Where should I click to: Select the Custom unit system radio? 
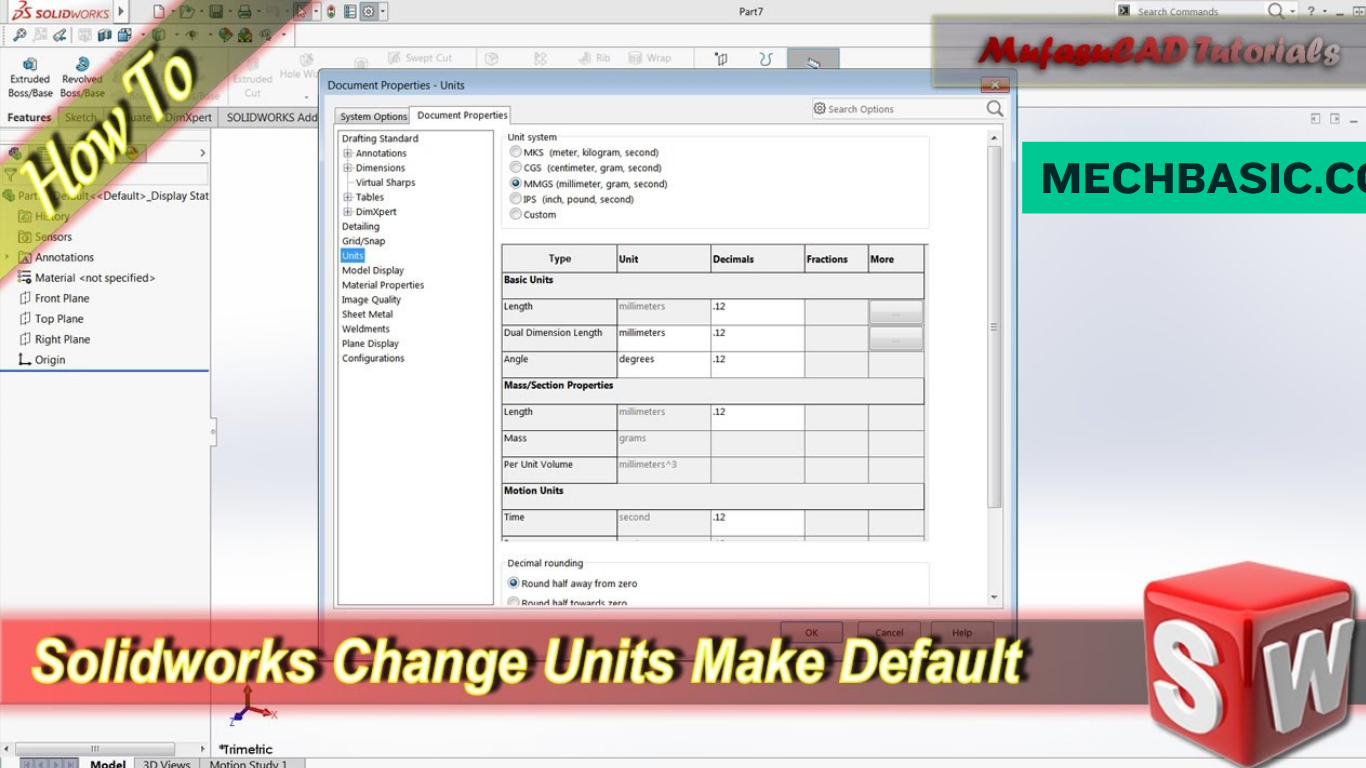(516, 214)
